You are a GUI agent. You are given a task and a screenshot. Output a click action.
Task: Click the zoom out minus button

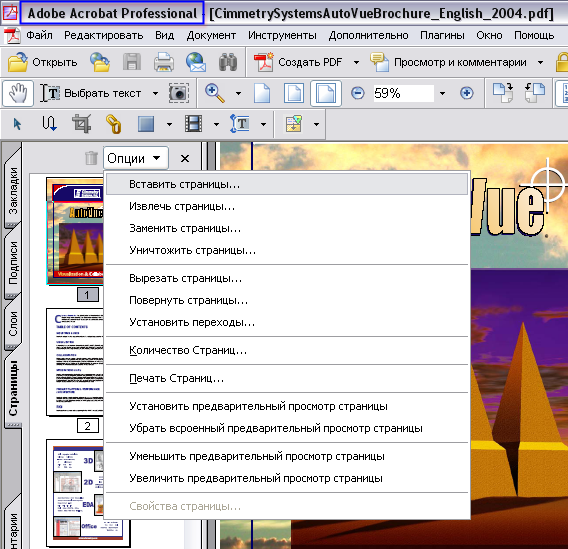pos(358,93)
